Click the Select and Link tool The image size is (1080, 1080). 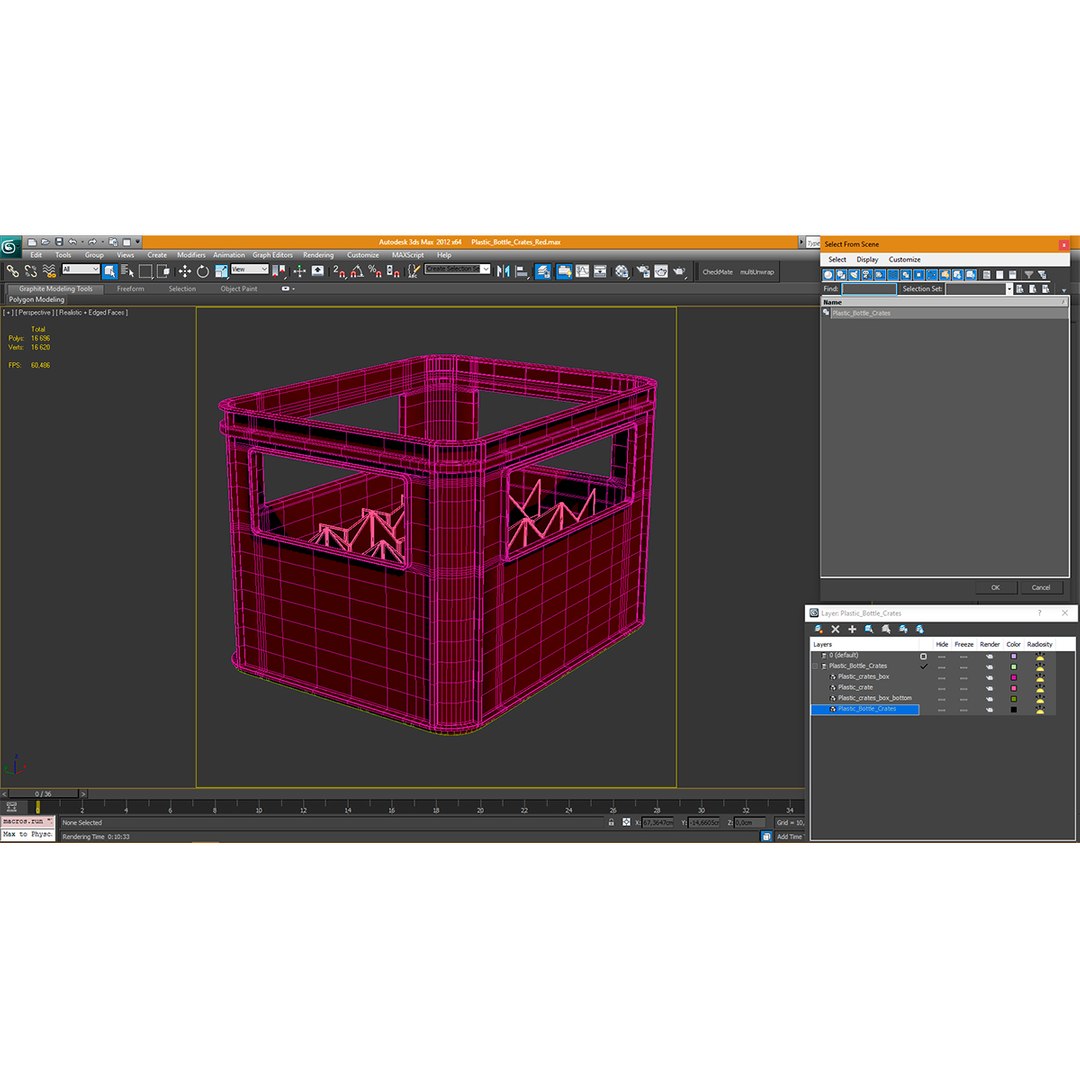click(x=12, y=271)
